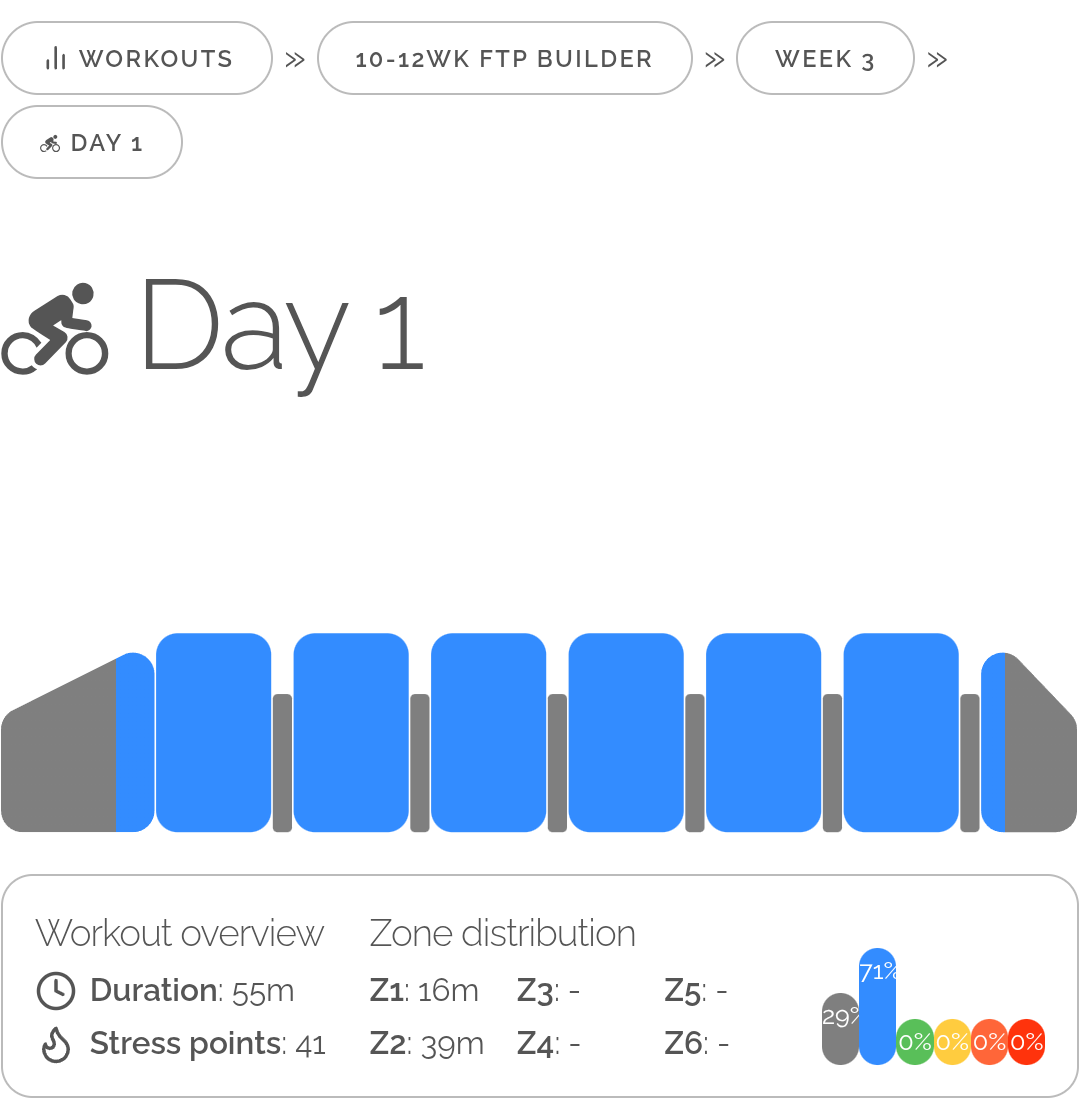Click the gray cool-down ramp segment

1039,770
